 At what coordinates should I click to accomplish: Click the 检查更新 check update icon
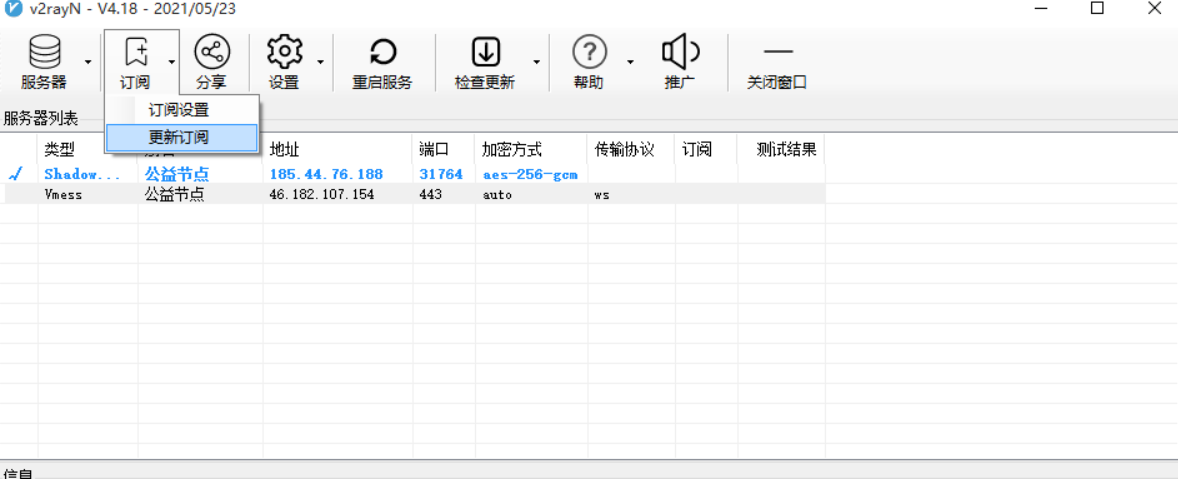[485, 52]
